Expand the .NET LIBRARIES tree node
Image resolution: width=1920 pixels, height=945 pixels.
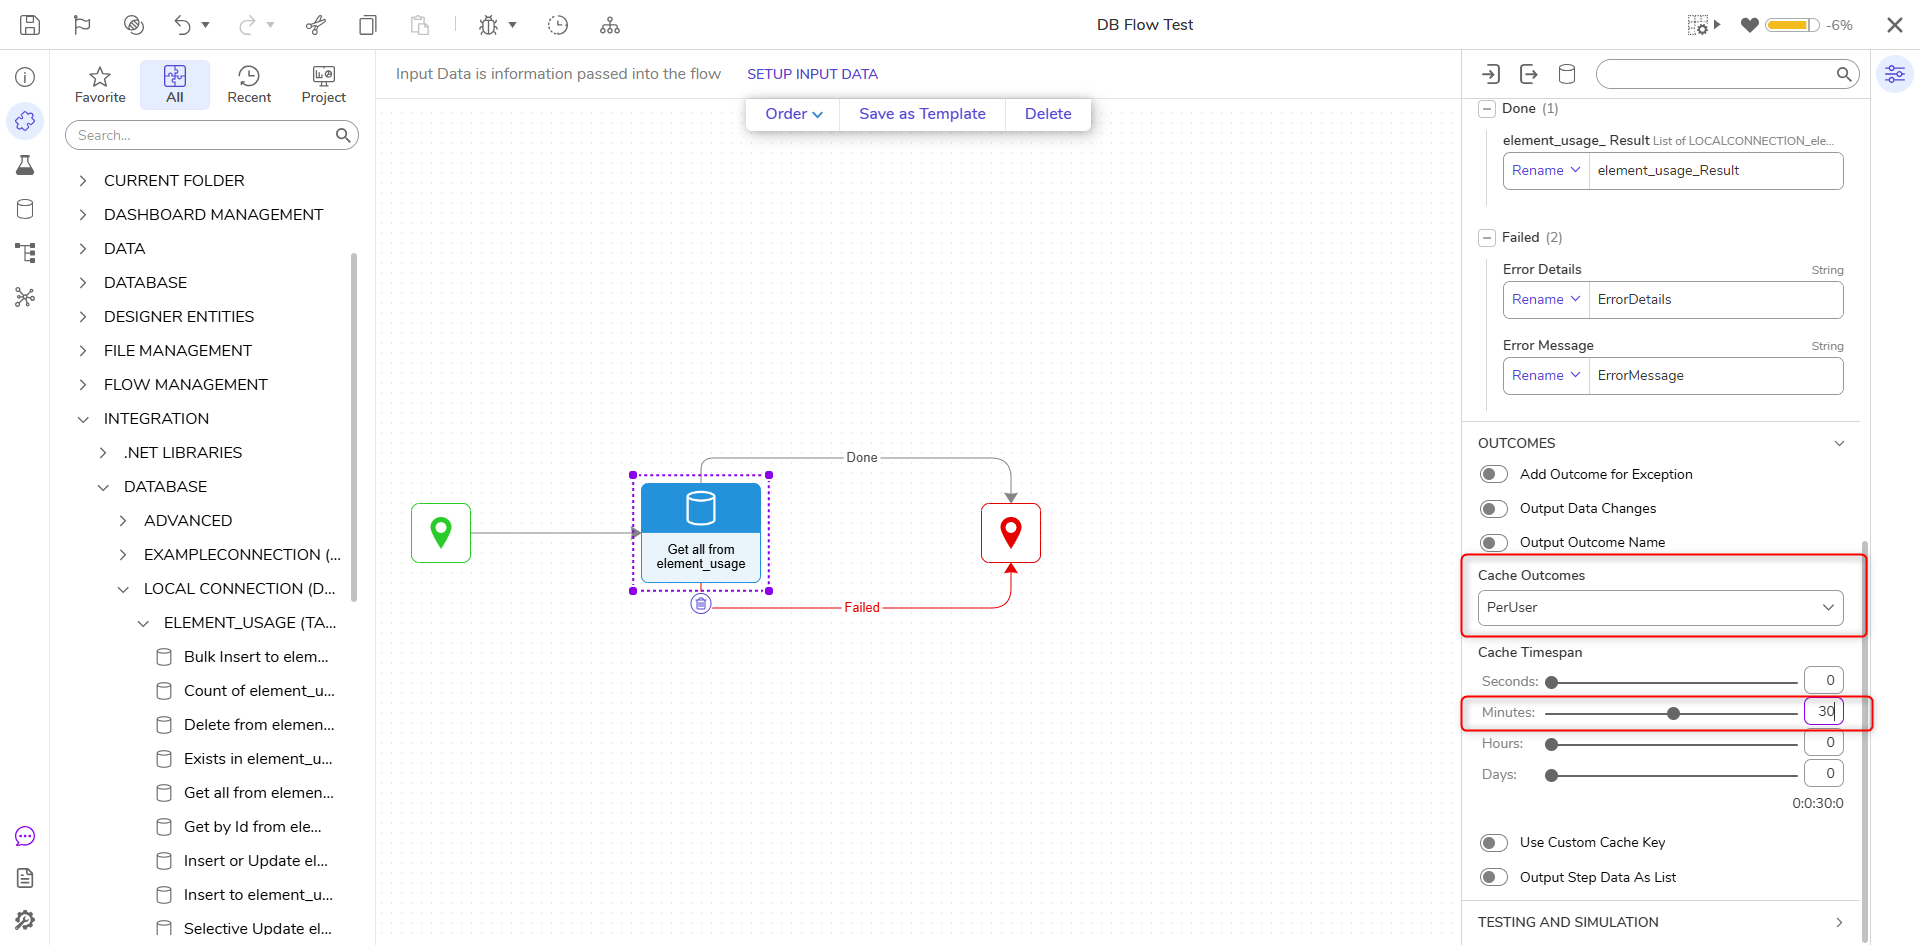pyautogui.click(x=103, y=453)
